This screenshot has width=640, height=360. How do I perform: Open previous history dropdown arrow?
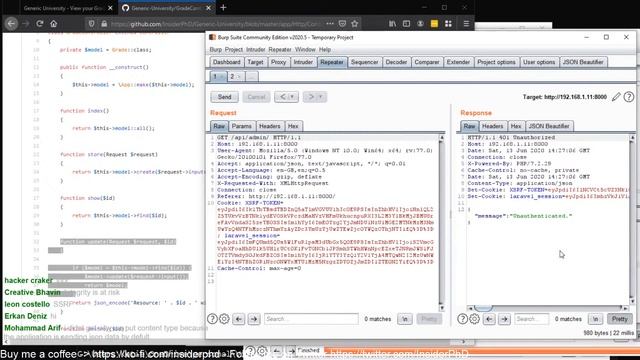(x=293, y=97)
